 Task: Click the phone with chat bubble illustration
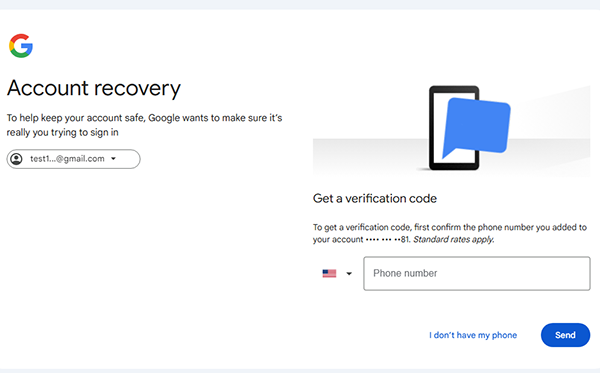pos(469,128)
